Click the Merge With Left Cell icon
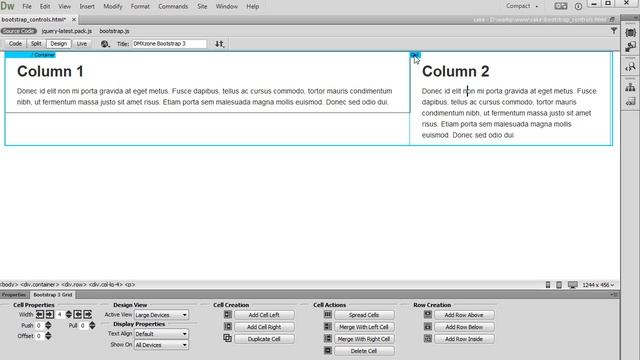 pyautogui.click(x=328, y=327)
